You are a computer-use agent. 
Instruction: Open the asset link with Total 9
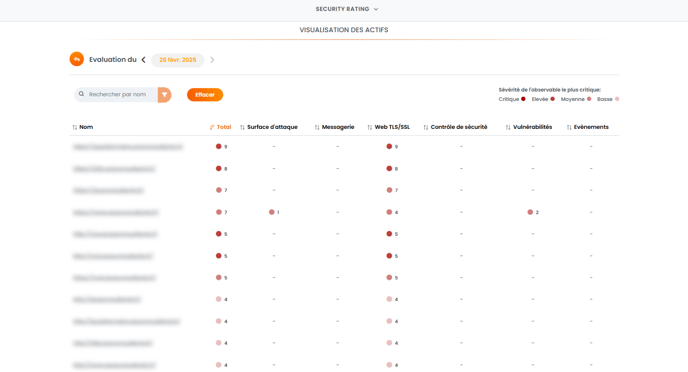tap(128, 147)
